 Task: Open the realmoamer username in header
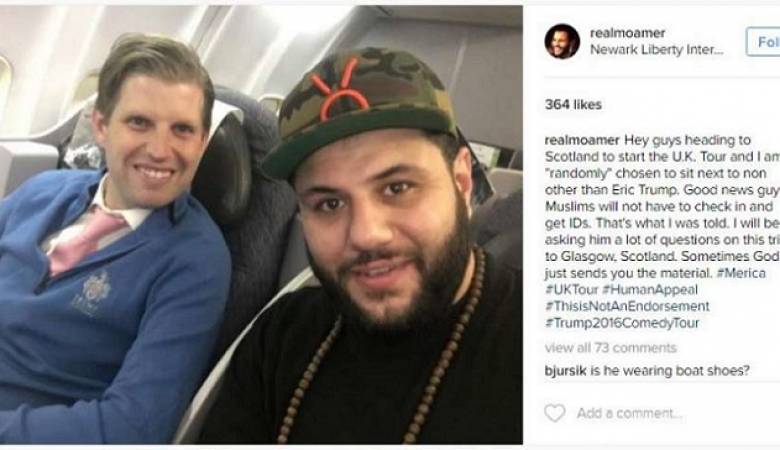tap(627, 33)
